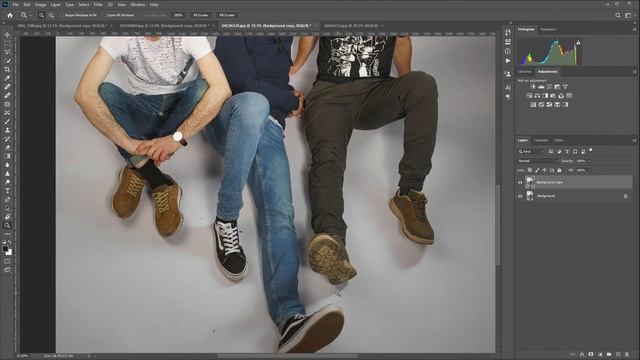Open the layer Fill dropdown arrow
Image resolution: width=640 pixels, height=360 pixels.
coord(589,170)
